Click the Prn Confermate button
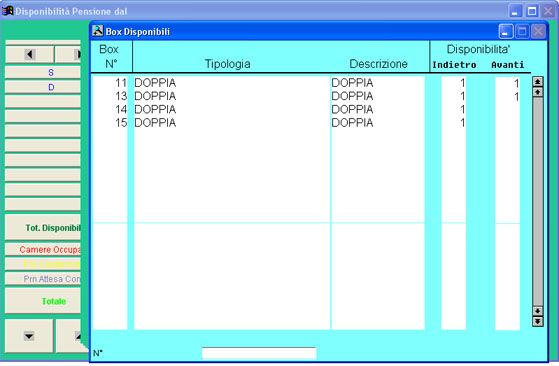The image size is (559, 366). [43, 264]
